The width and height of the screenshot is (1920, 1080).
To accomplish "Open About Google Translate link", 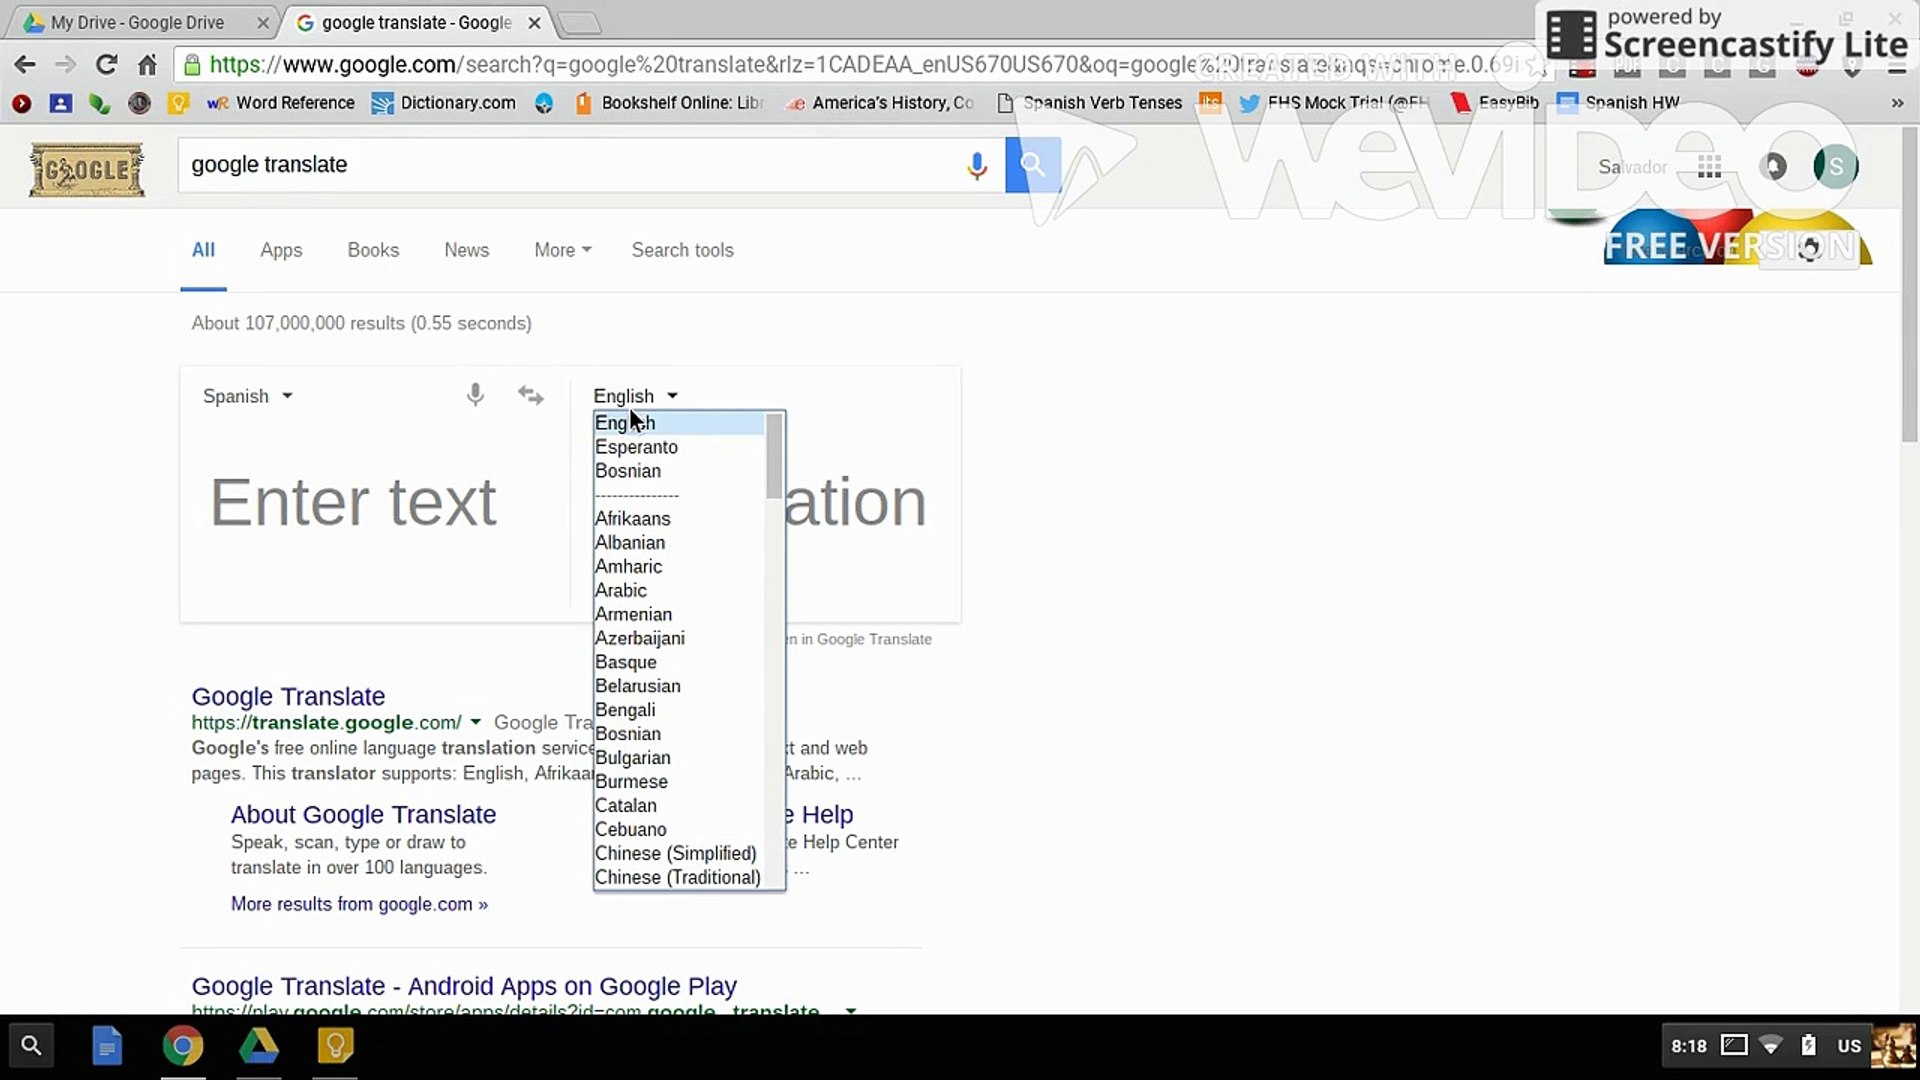I will pyautogui.click(x=363, y=814).
